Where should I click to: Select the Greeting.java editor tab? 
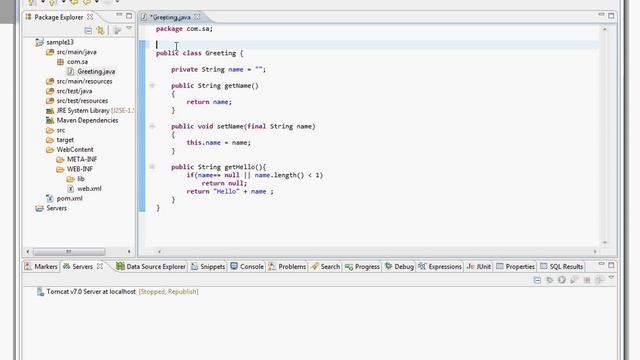click(170, 17)
